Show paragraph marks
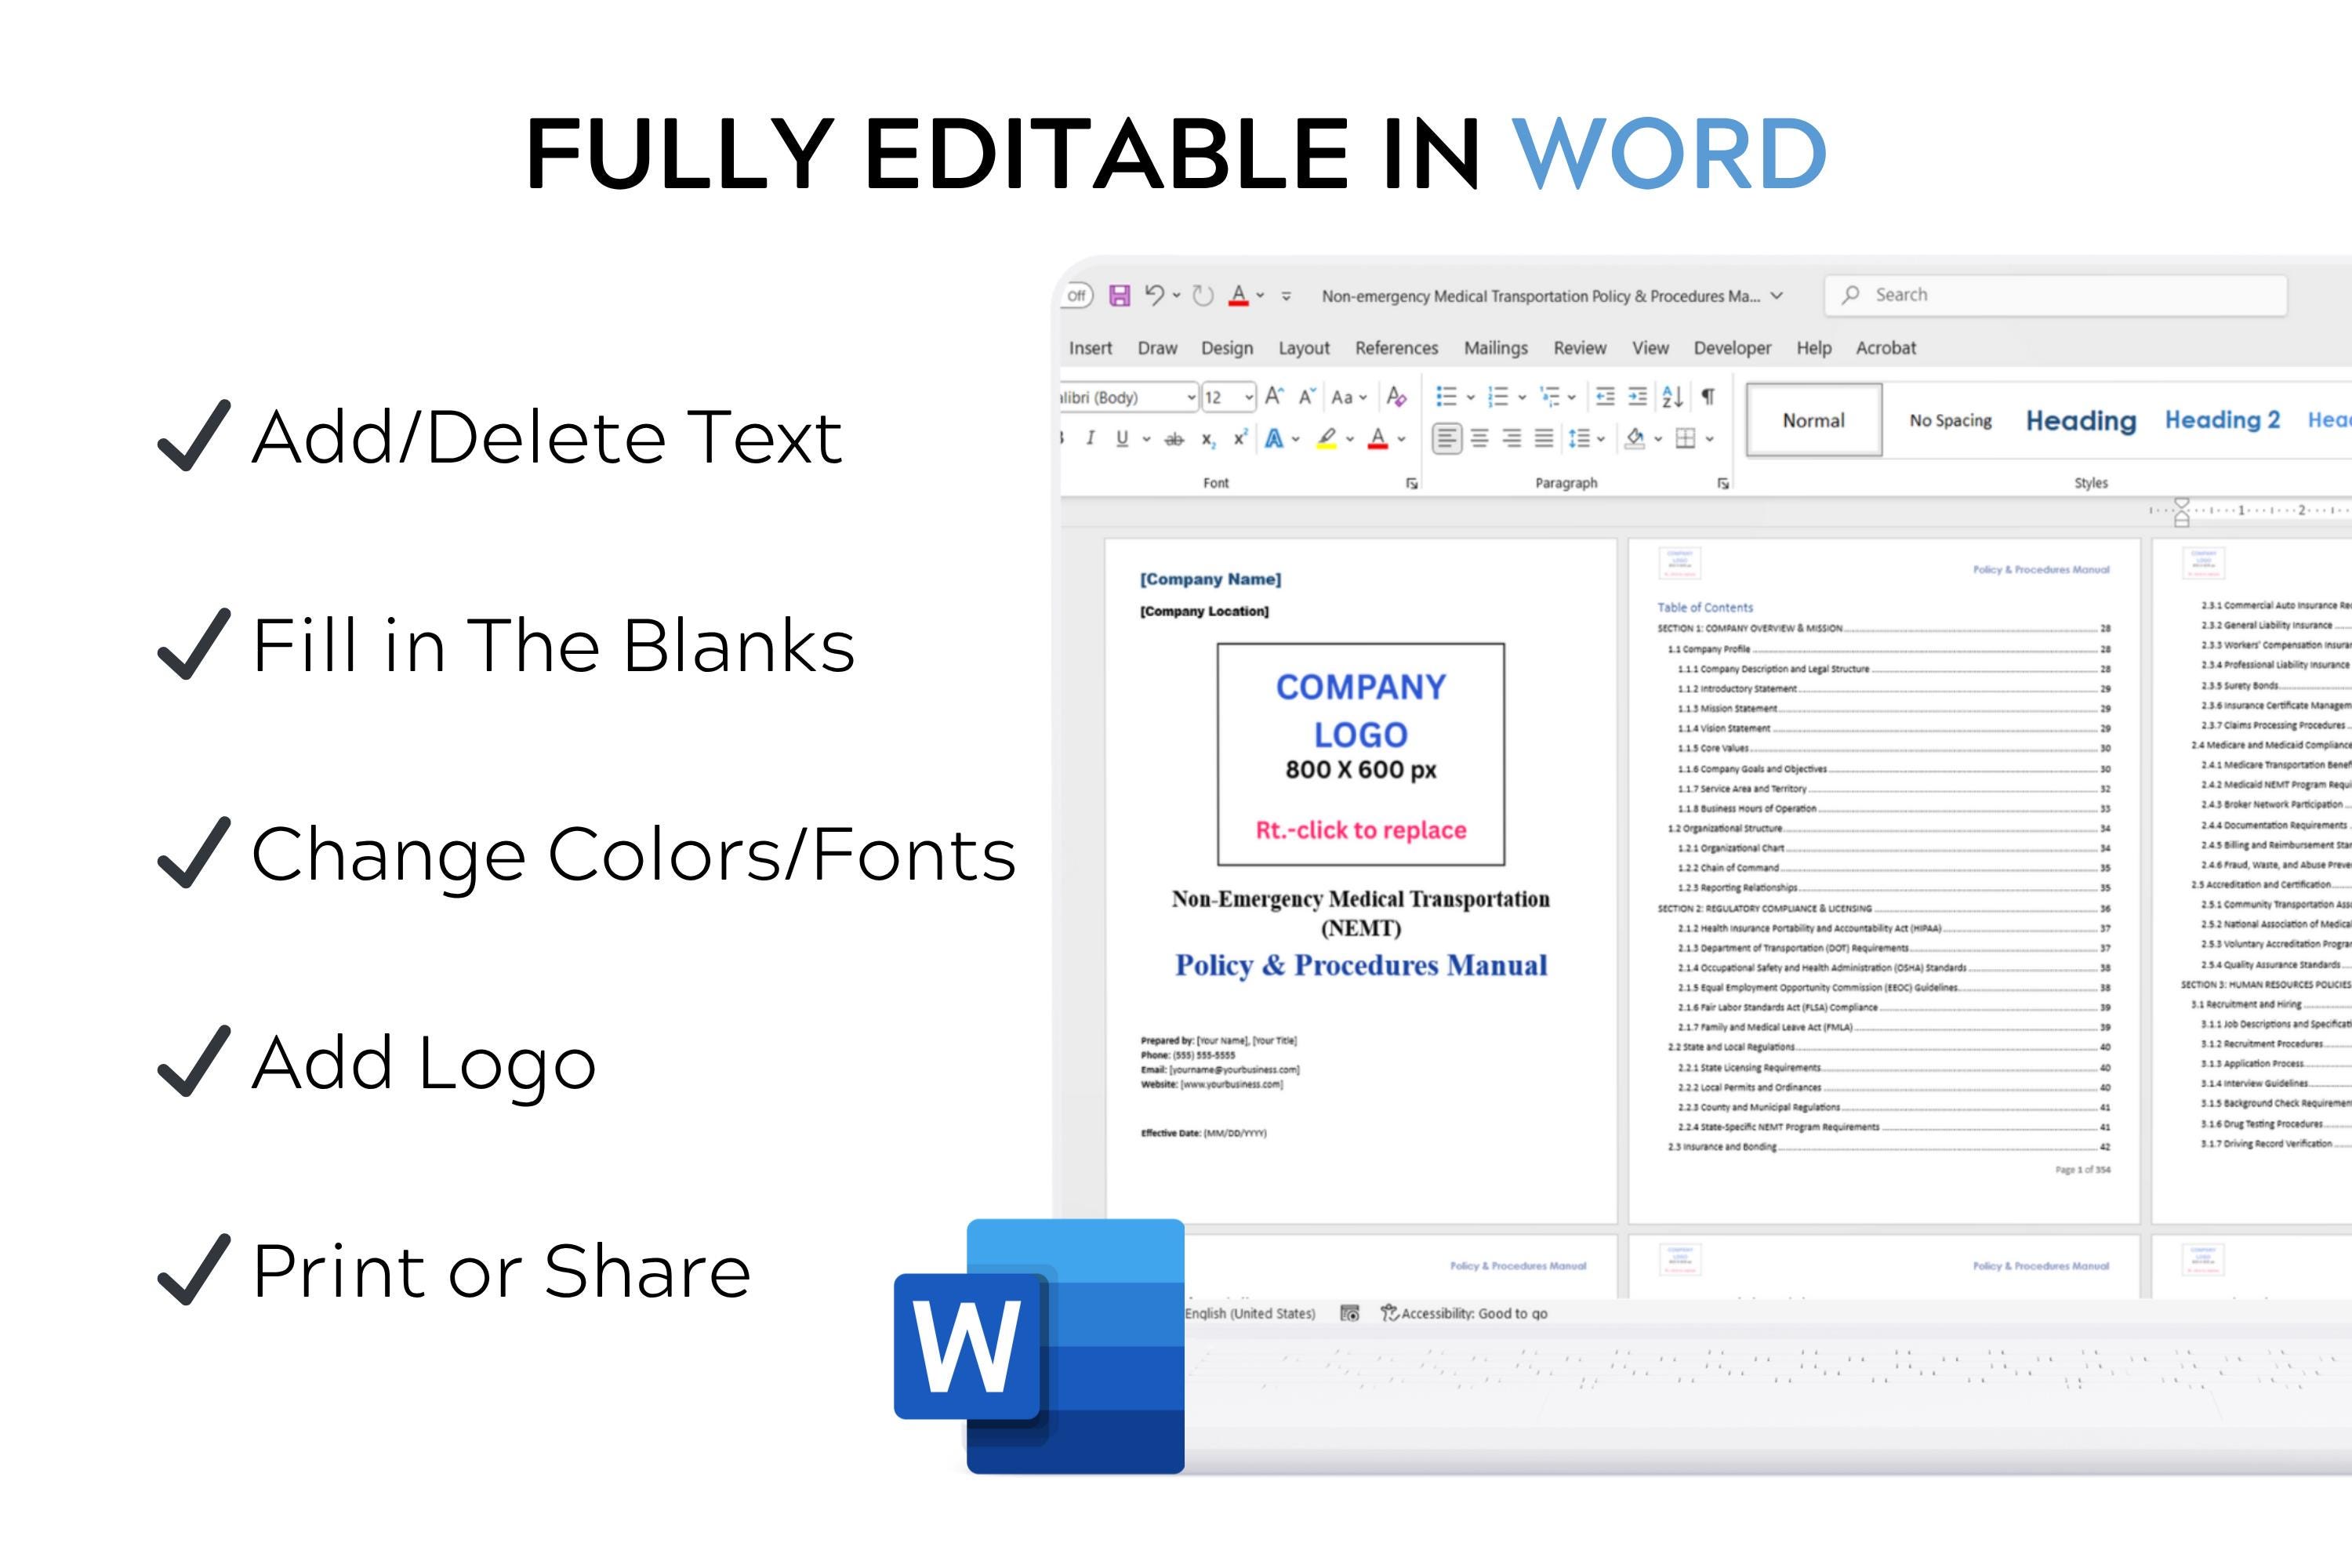Image resolution: width=2352 pixels, height=1568 pixels. pyautogui.click(x=1708, y=396)
